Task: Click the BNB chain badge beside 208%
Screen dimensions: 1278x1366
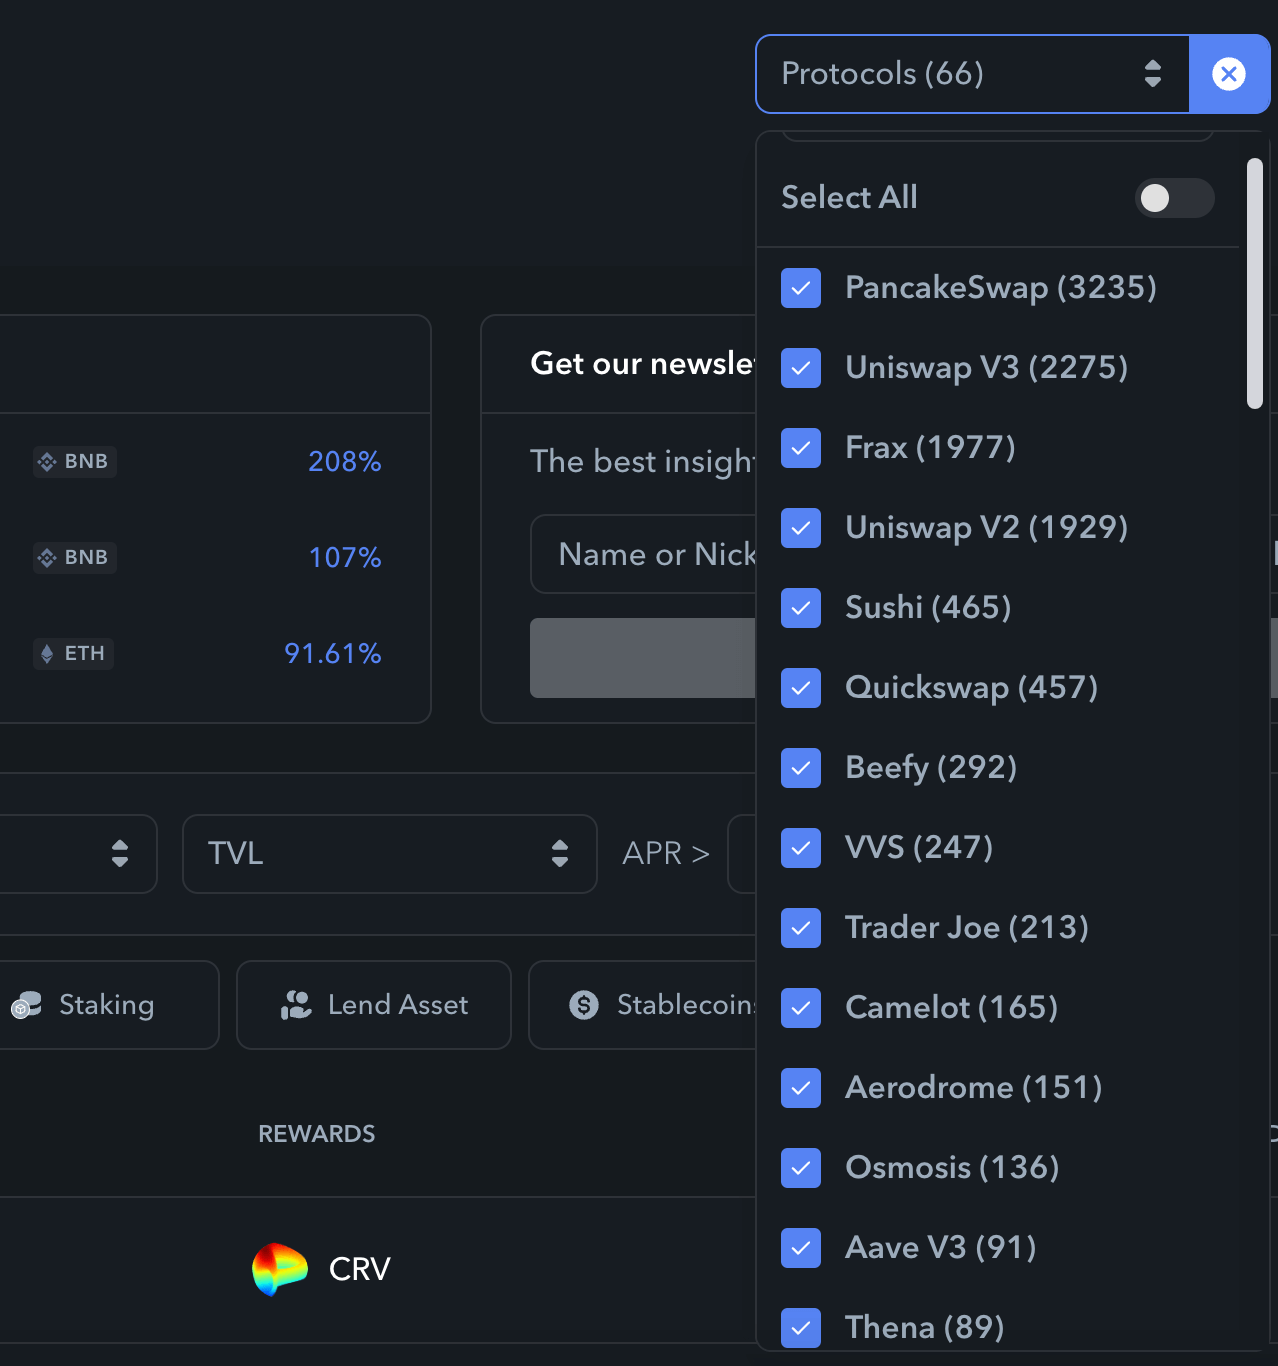Action: point(75,462)
